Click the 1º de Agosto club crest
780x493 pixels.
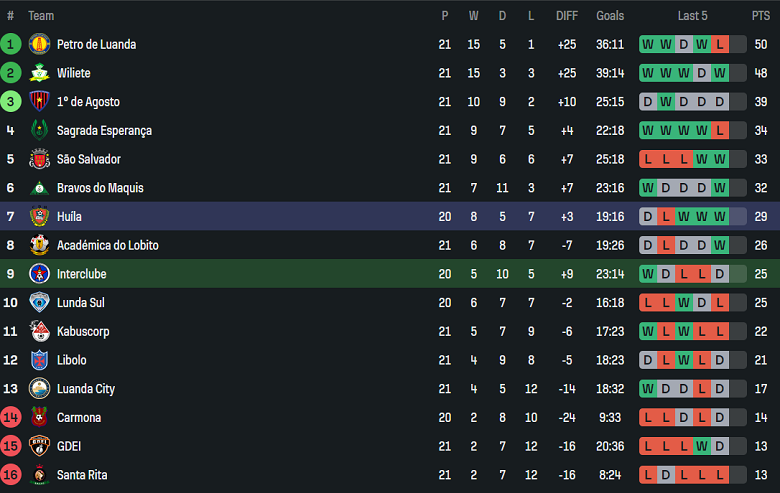(x=39, y=102)
